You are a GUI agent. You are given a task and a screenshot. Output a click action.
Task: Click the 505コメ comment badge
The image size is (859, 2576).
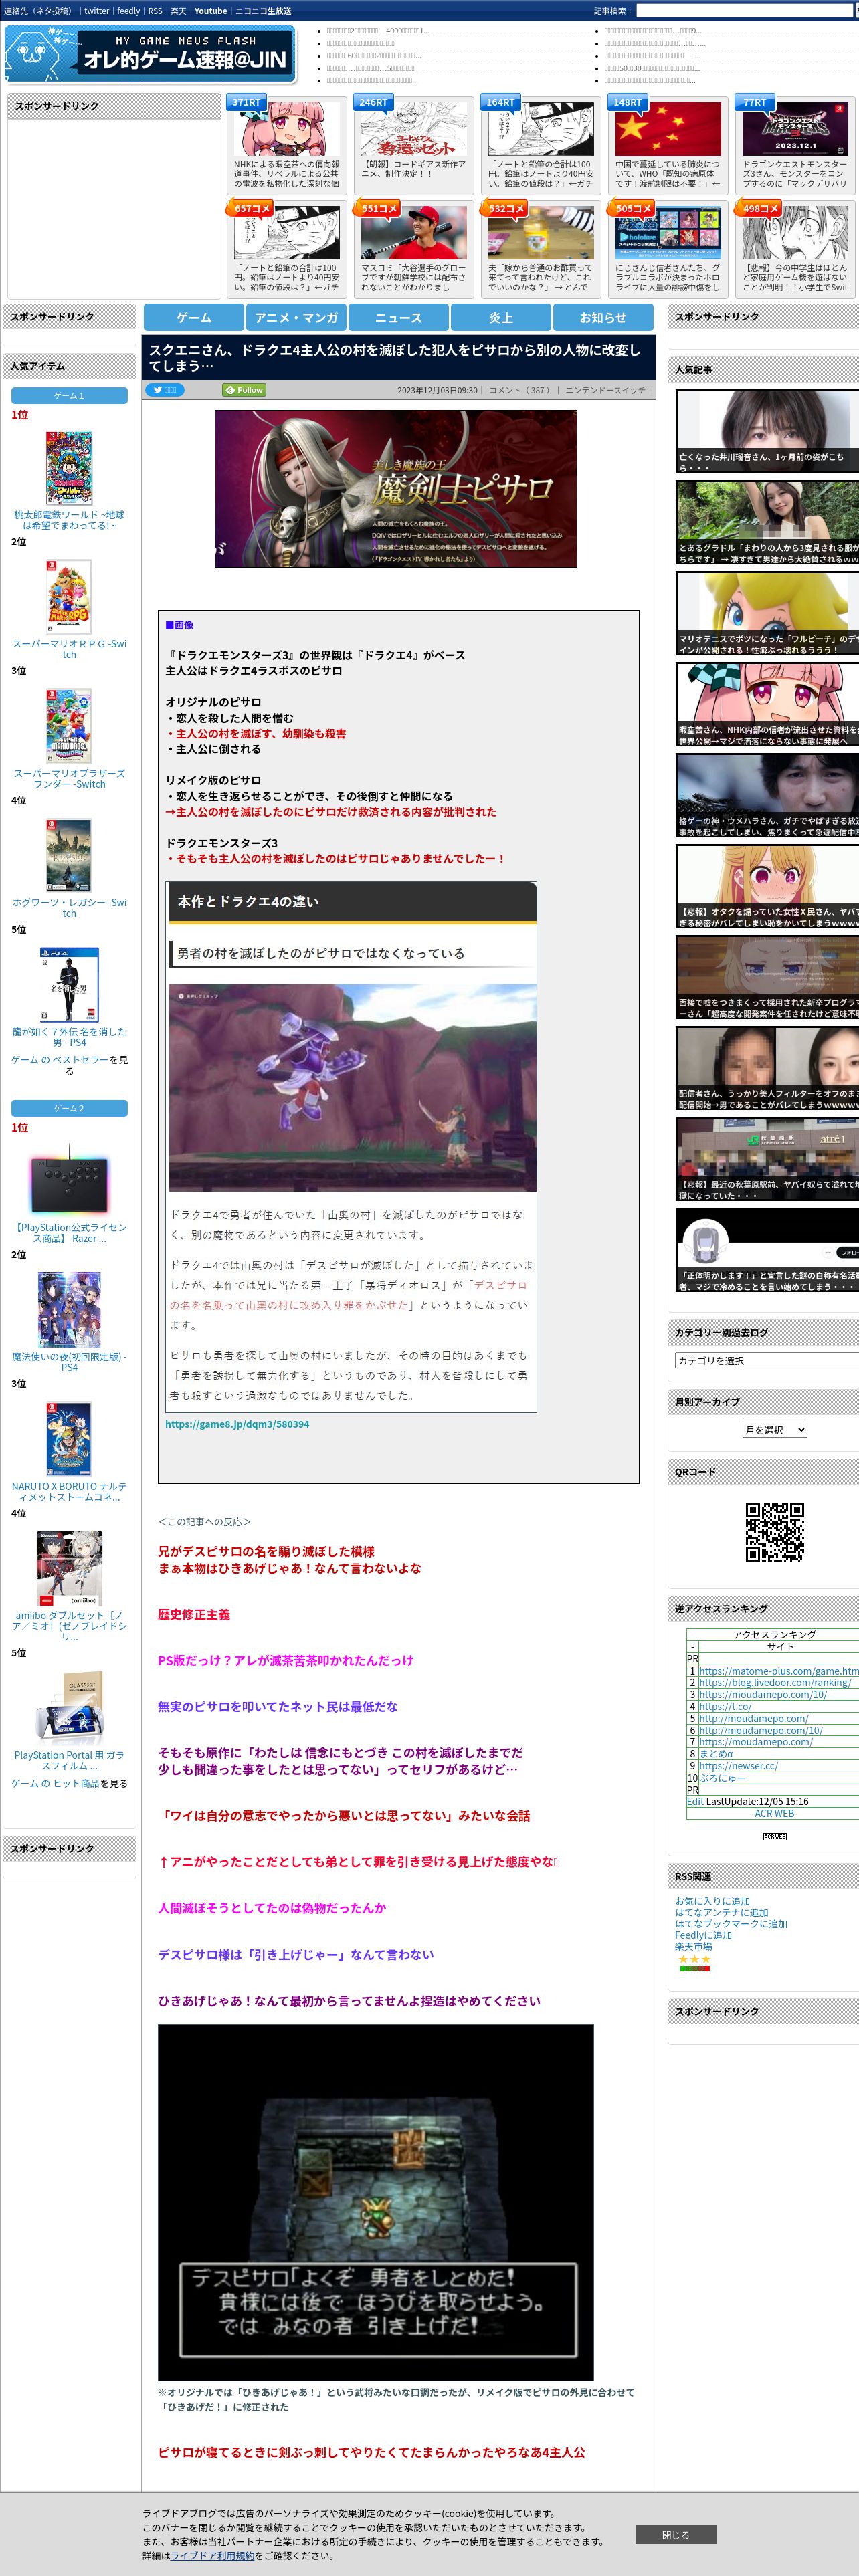(632, 208)
